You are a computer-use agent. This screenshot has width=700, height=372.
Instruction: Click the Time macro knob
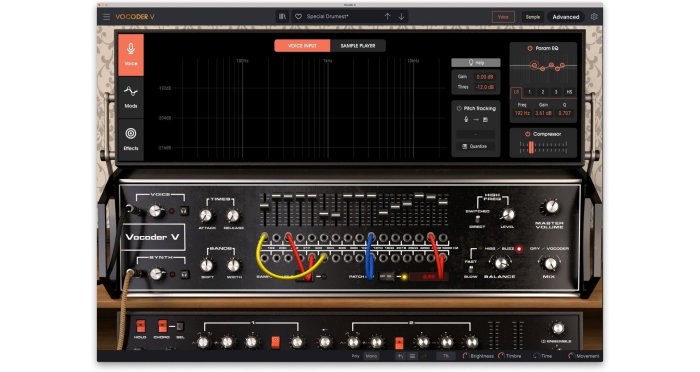[536, 356]
